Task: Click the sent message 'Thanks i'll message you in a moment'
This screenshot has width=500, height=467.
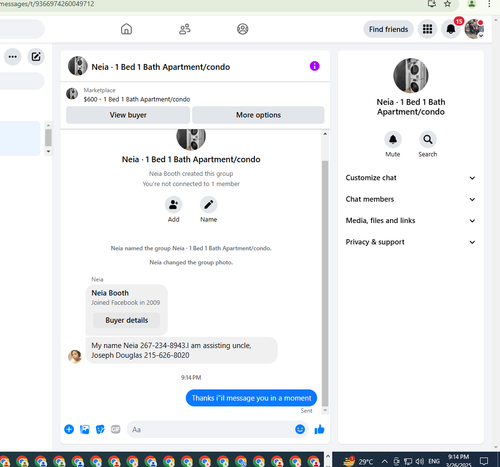Action: click(x=251, y=398)
